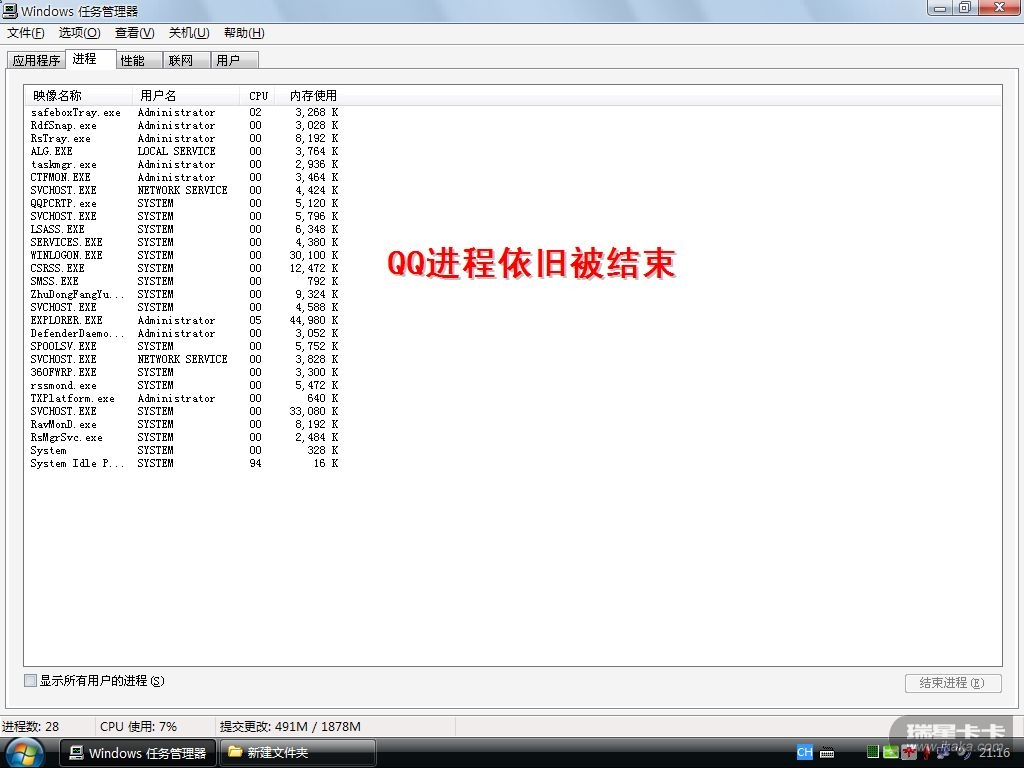Sort by the CPU column header

pyautogui.click(x=258, y=95)
